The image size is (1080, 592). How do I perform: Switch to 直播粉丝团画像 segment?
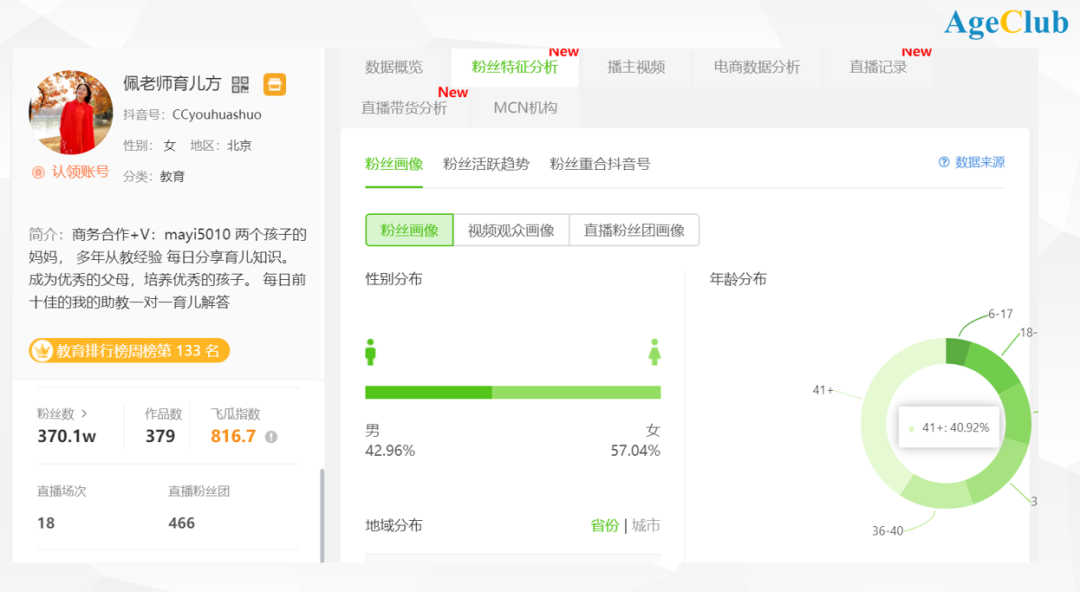pos(634,230)
